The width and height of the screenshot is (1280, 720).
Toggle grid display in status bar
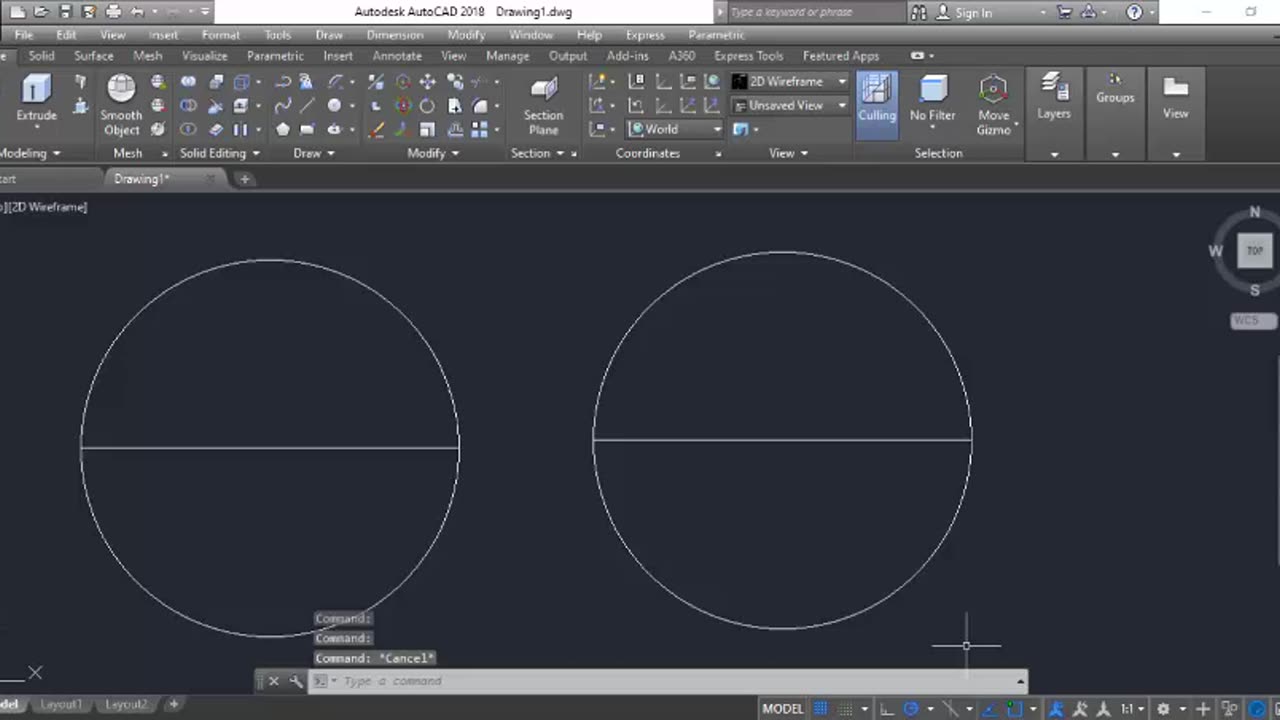[821, 709]
